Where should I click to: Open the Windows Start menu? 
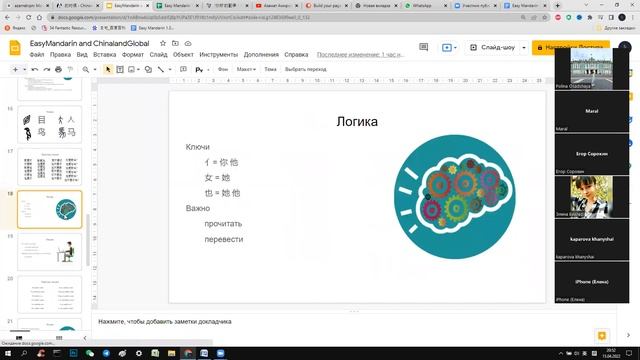tap(8, 353)
